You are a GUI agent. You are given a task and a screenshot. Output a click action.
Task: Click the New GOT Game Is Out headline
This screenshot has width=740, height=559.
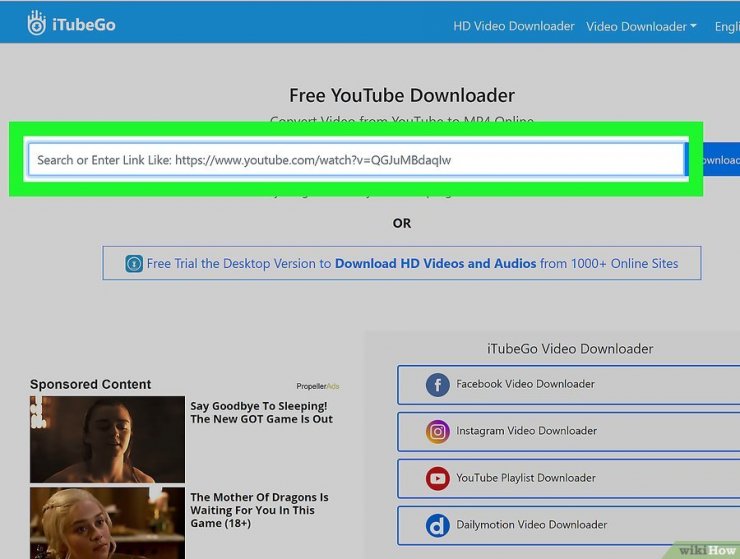point(262,413)
